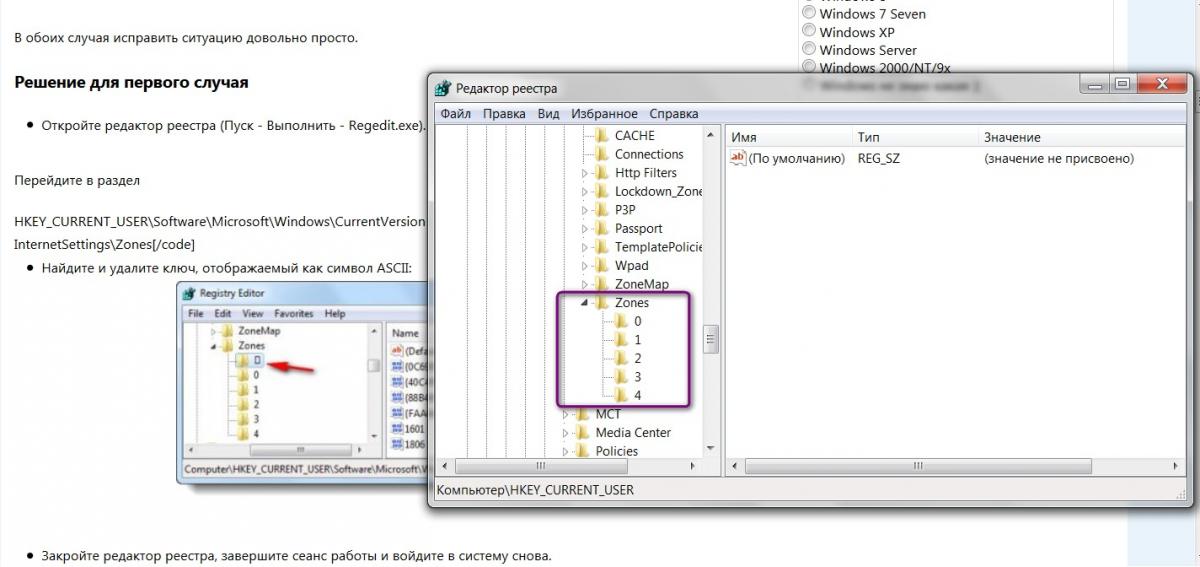Open the Favorites menu in Registry Editor

tap(294, 313)
